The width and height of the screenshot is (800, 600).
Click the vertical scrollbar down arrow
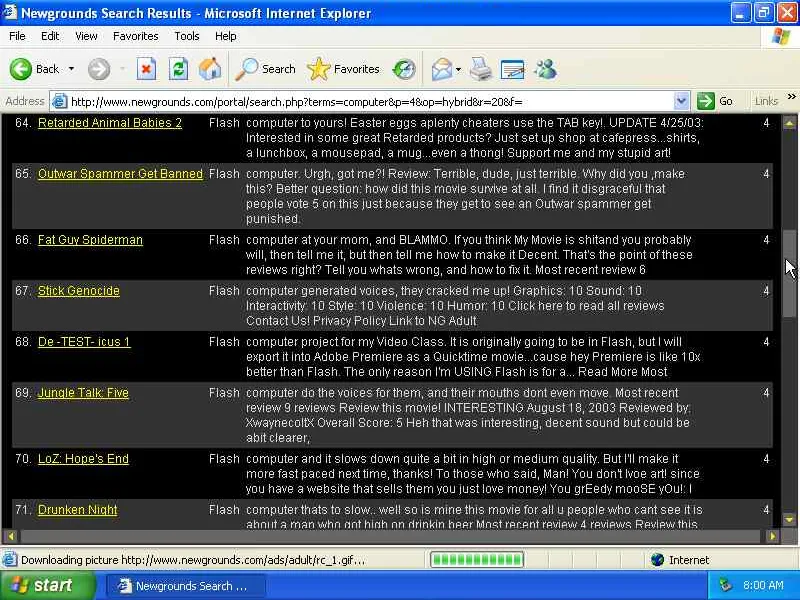(789, 520)
